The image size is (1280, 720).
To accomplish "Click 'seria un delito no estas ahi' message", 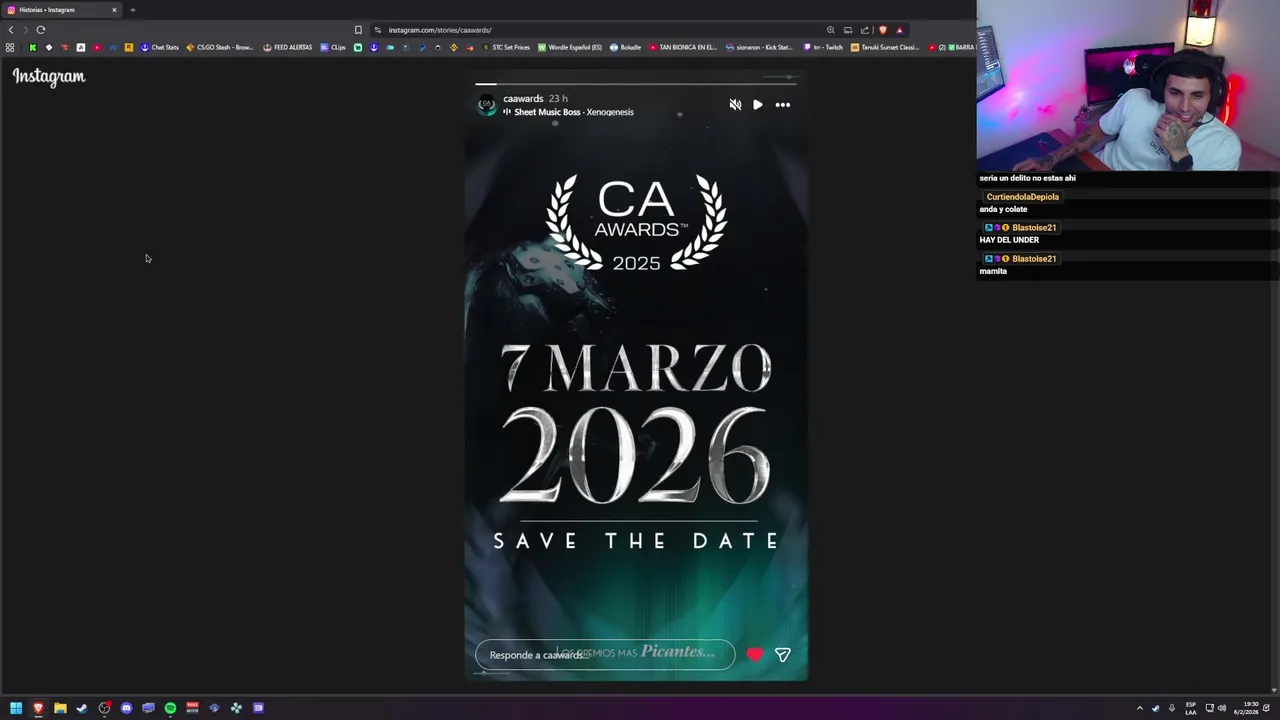I will 1028,178.
